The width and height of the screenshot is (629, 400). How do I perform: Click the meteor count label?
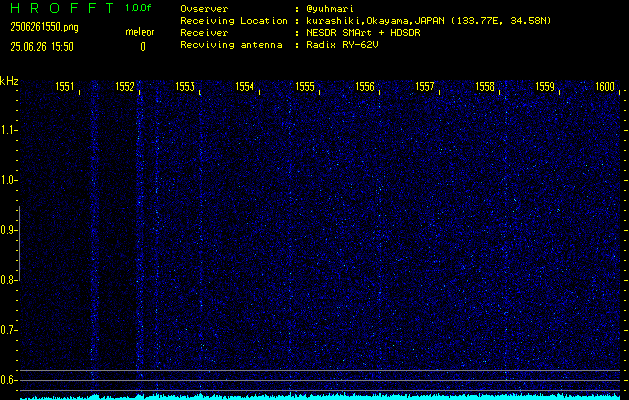point(140,32)
